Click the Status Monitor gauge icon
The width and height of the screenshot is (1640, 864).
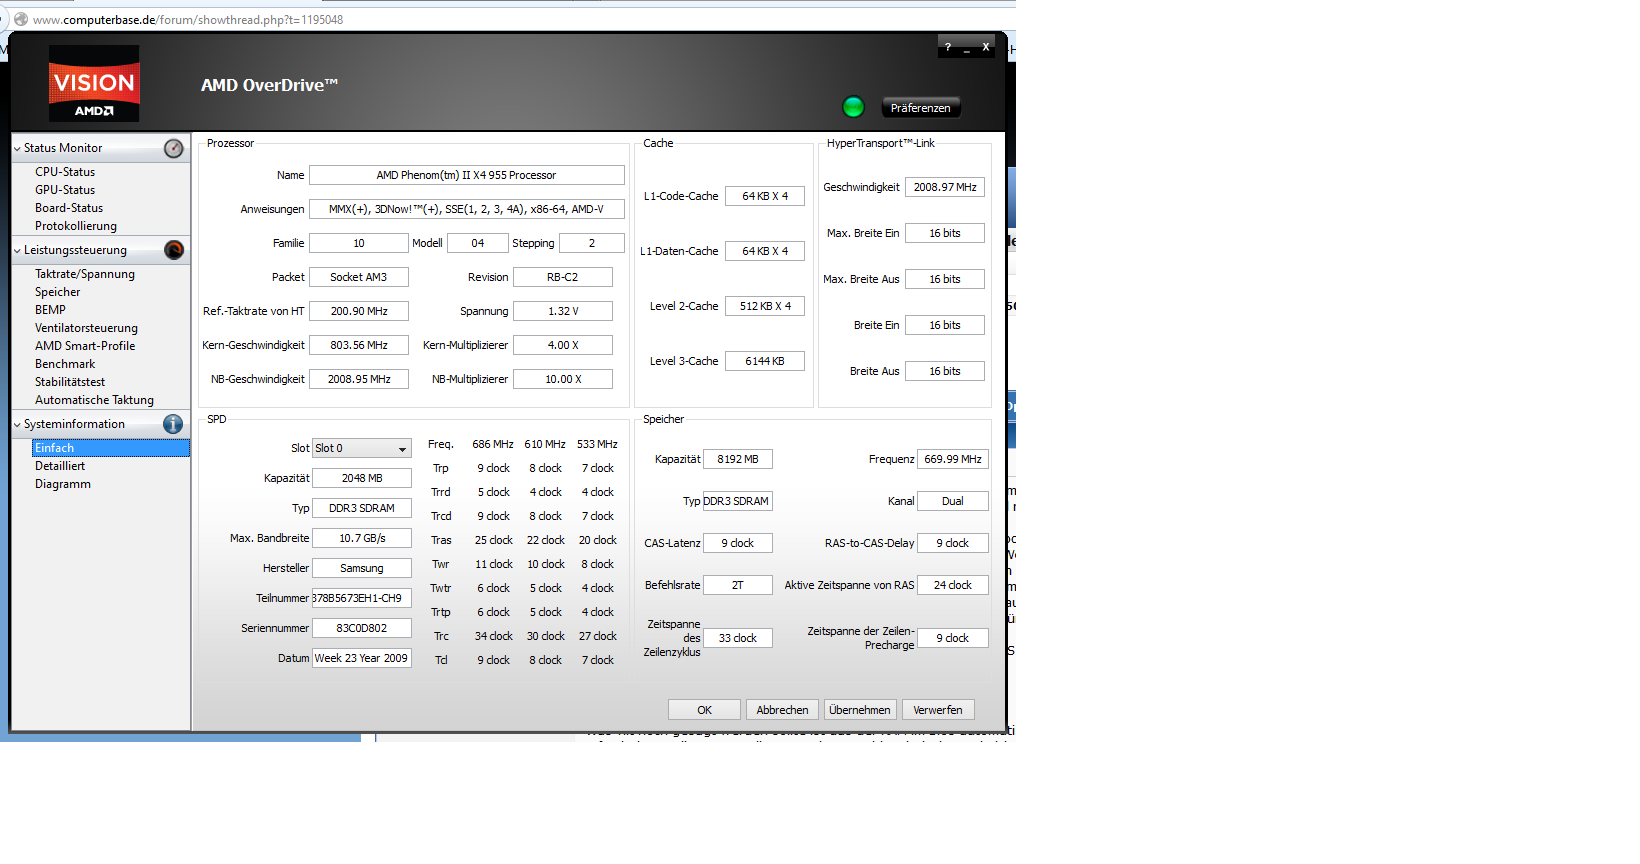click(x=173, y=148)
